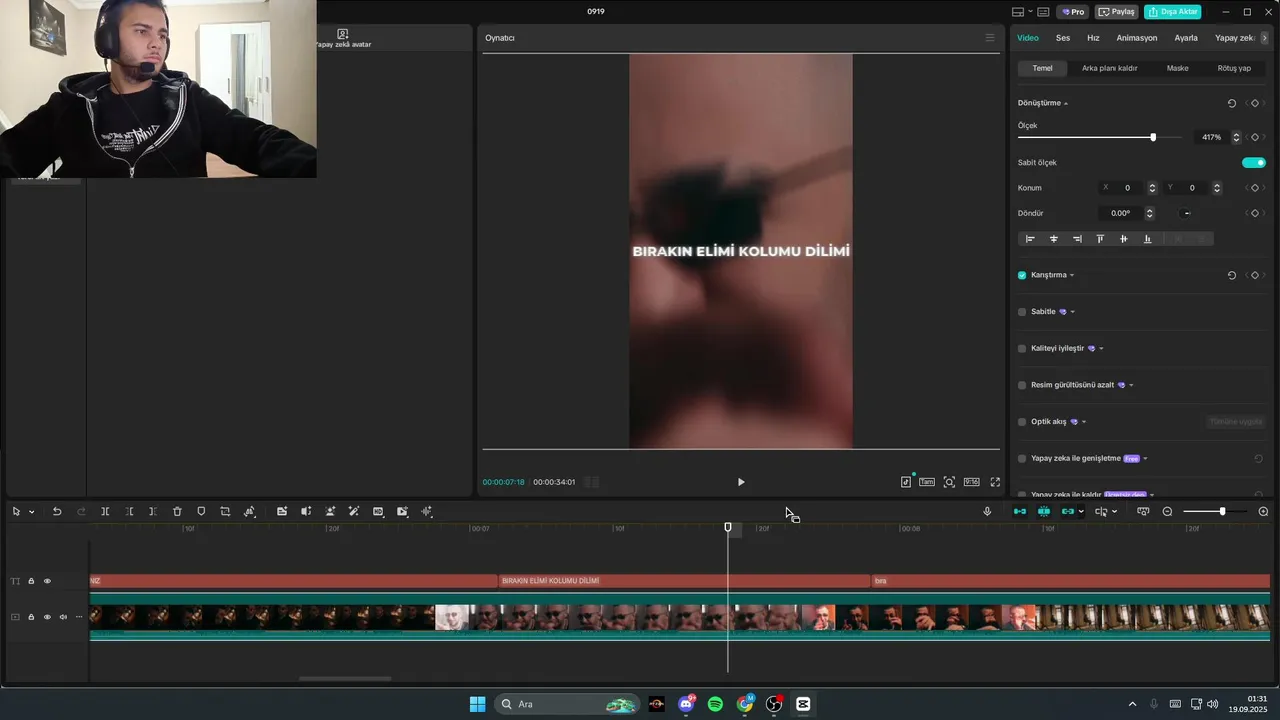Click the undo arrow in timeline toolbar
This screenshot has height=720, width=1280.
click(57, 511)
